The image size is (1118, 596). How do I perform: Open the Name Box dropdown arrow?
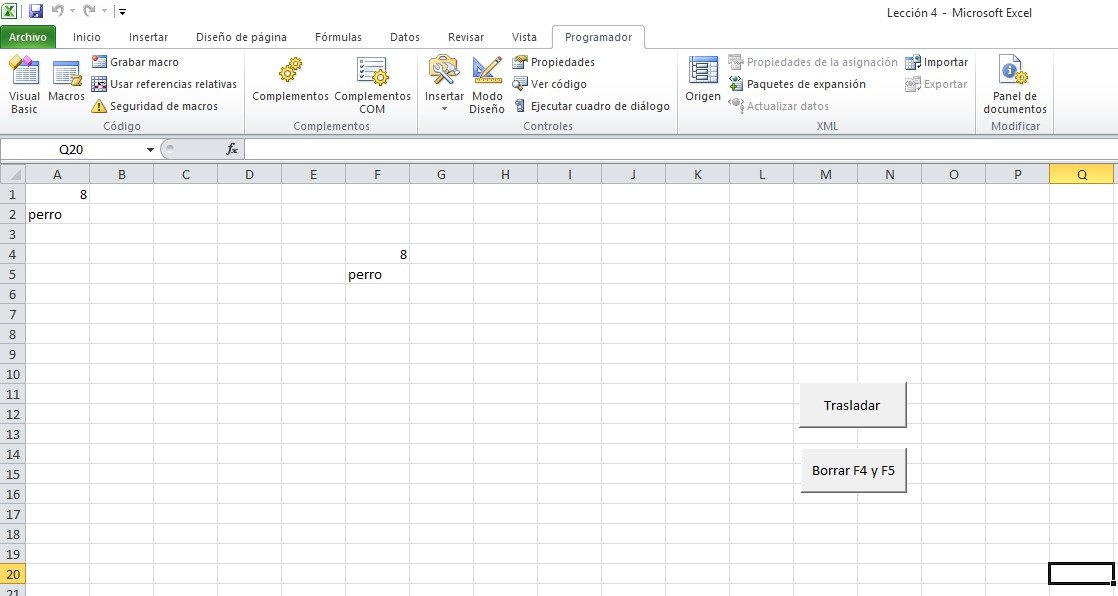(x=150, y=150)
